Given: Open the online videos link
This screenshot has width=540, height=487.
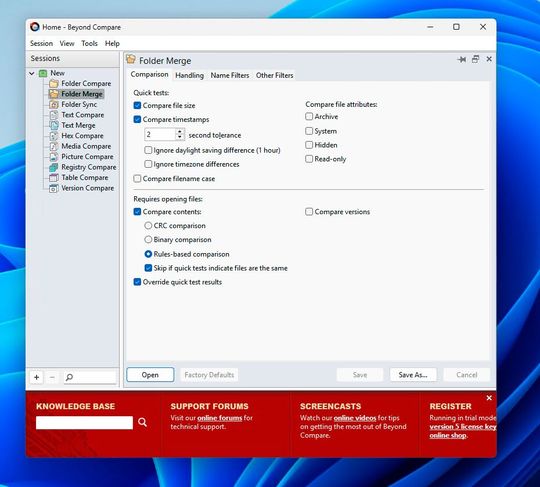Looking at the screenshot, I should click(x=355, y=418).
